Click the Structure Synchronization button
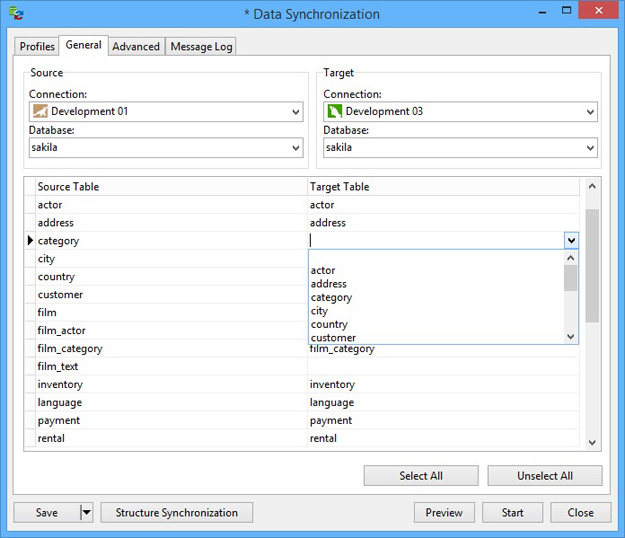 [x=177, y=512]
